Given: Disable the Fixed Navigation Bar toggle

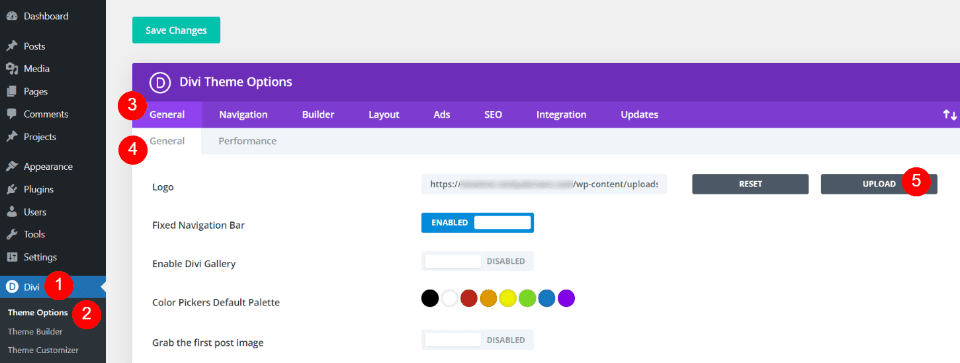Looking at the screenshot, I should (x=478, y=223).
